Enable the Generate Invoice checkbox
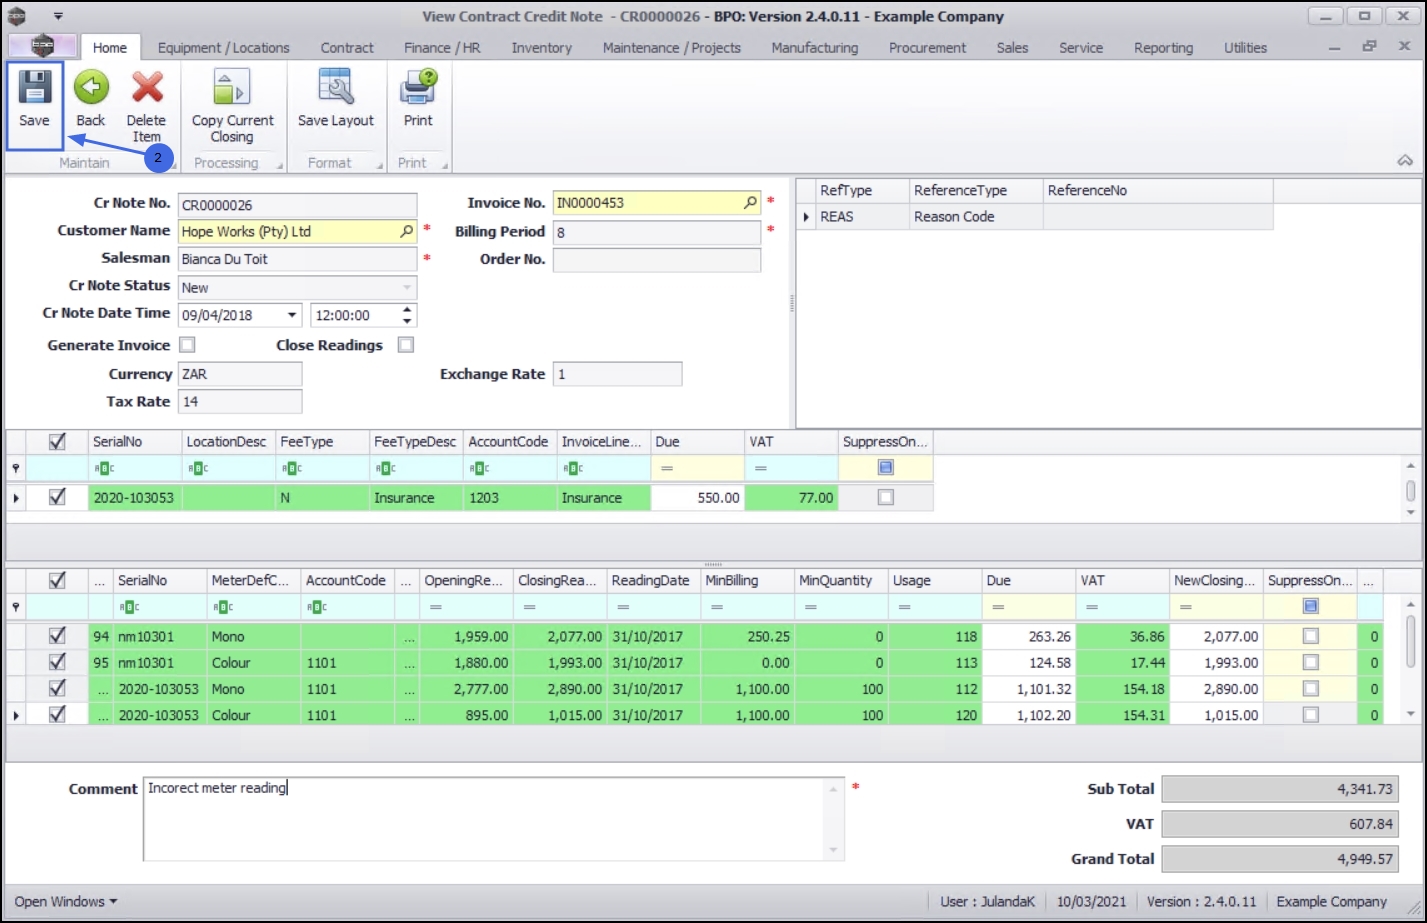Screen dimensions: 1427x923 coord(187,345)
